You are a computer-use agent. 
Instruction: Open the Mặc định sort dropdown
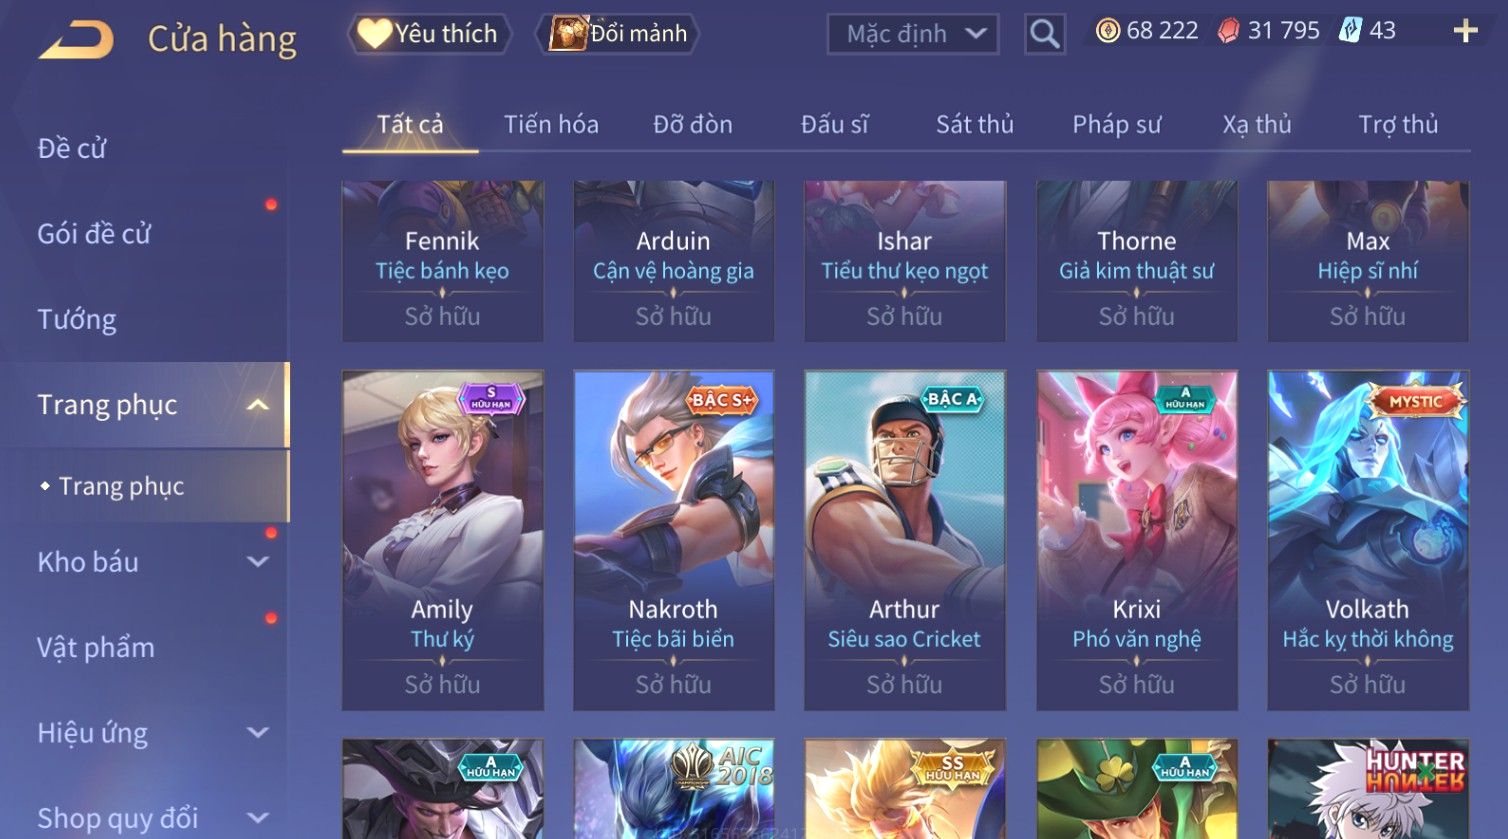coord(913,34)
